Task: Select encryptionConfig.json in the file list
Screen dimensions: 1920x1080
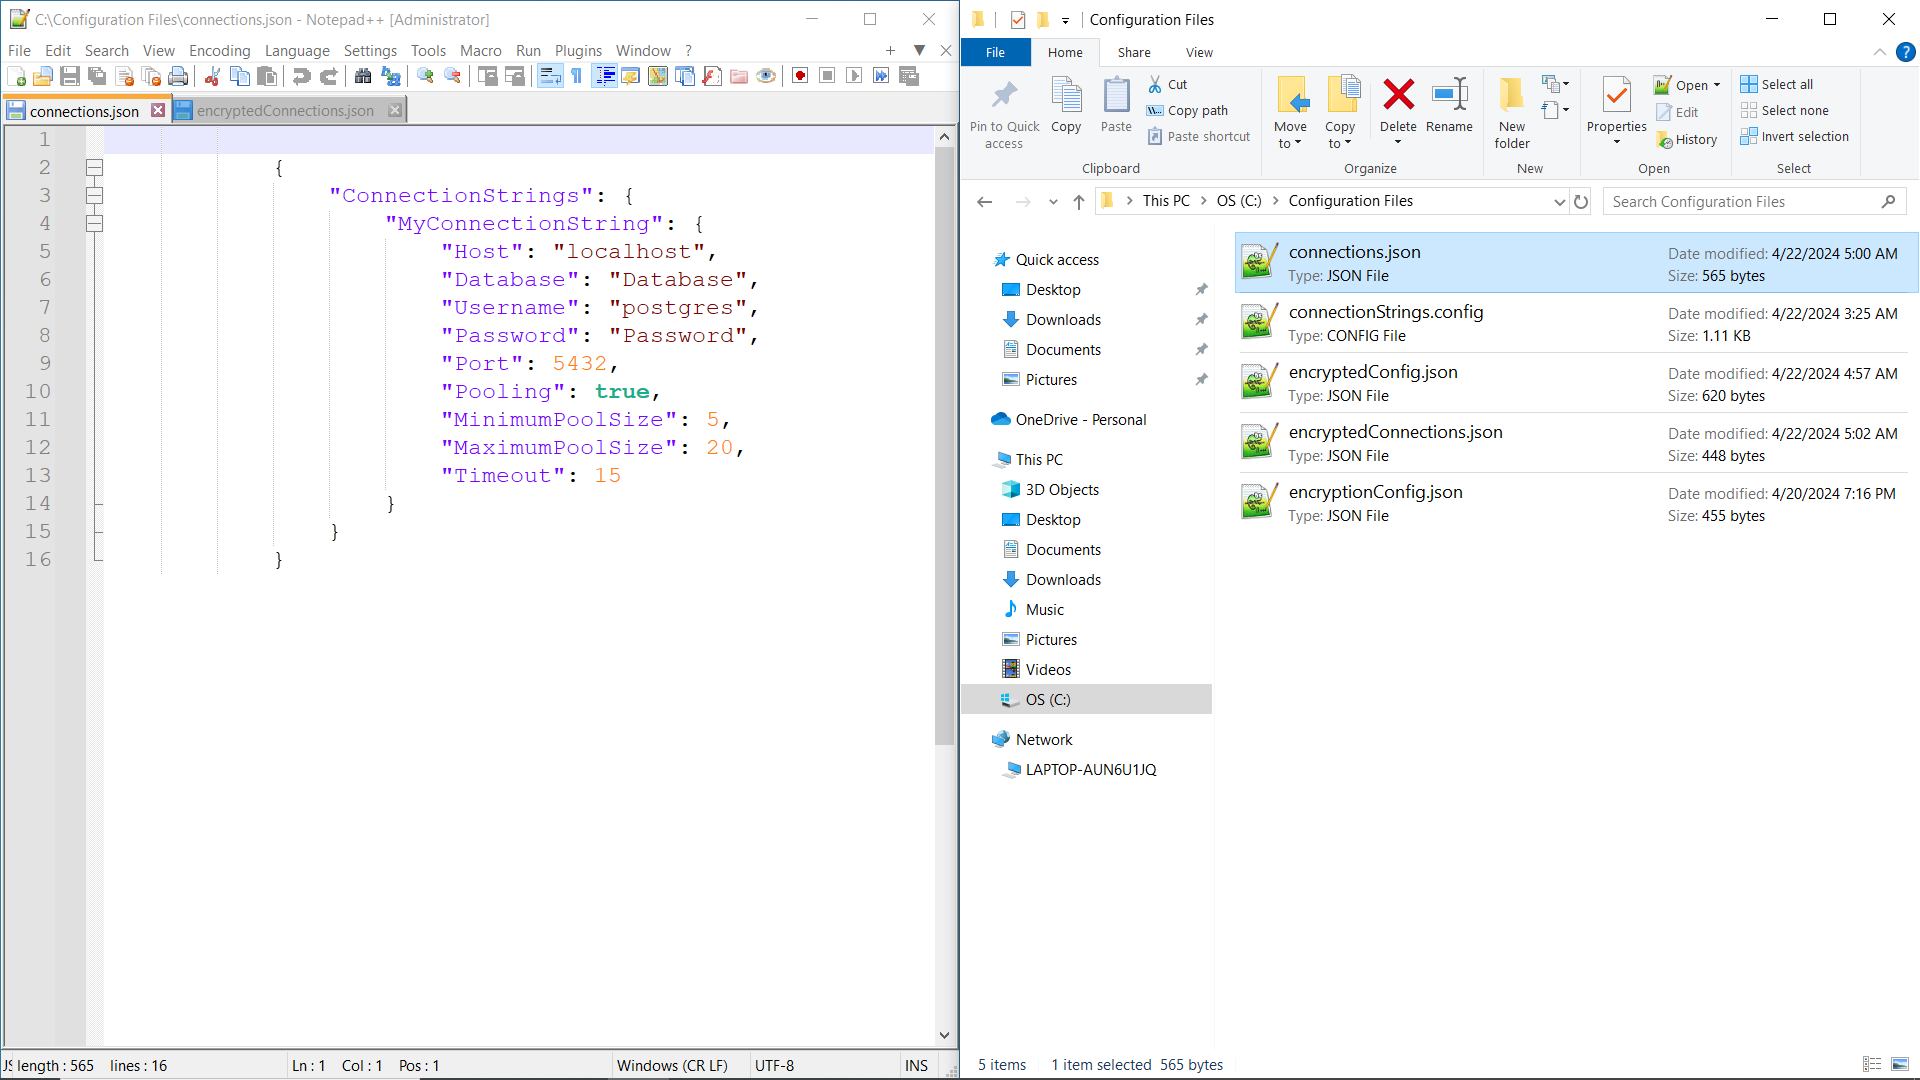Action: [x=1575, y=503]
